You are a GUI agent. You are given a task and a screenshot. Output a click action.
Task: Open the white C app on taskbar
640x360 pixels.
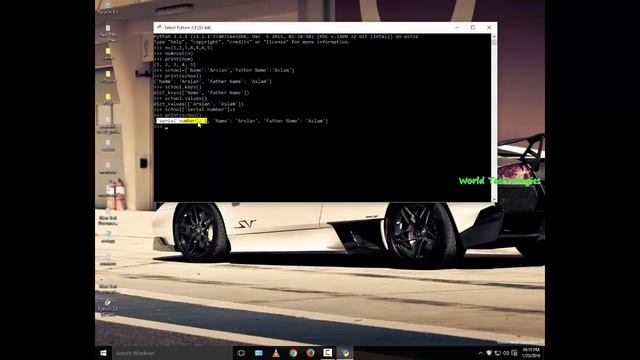[x=327, y=353]
